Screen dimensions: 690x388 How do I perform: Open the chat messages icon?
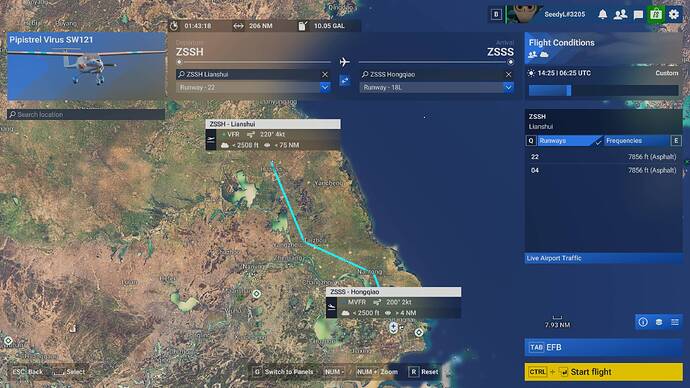[638, 15]
